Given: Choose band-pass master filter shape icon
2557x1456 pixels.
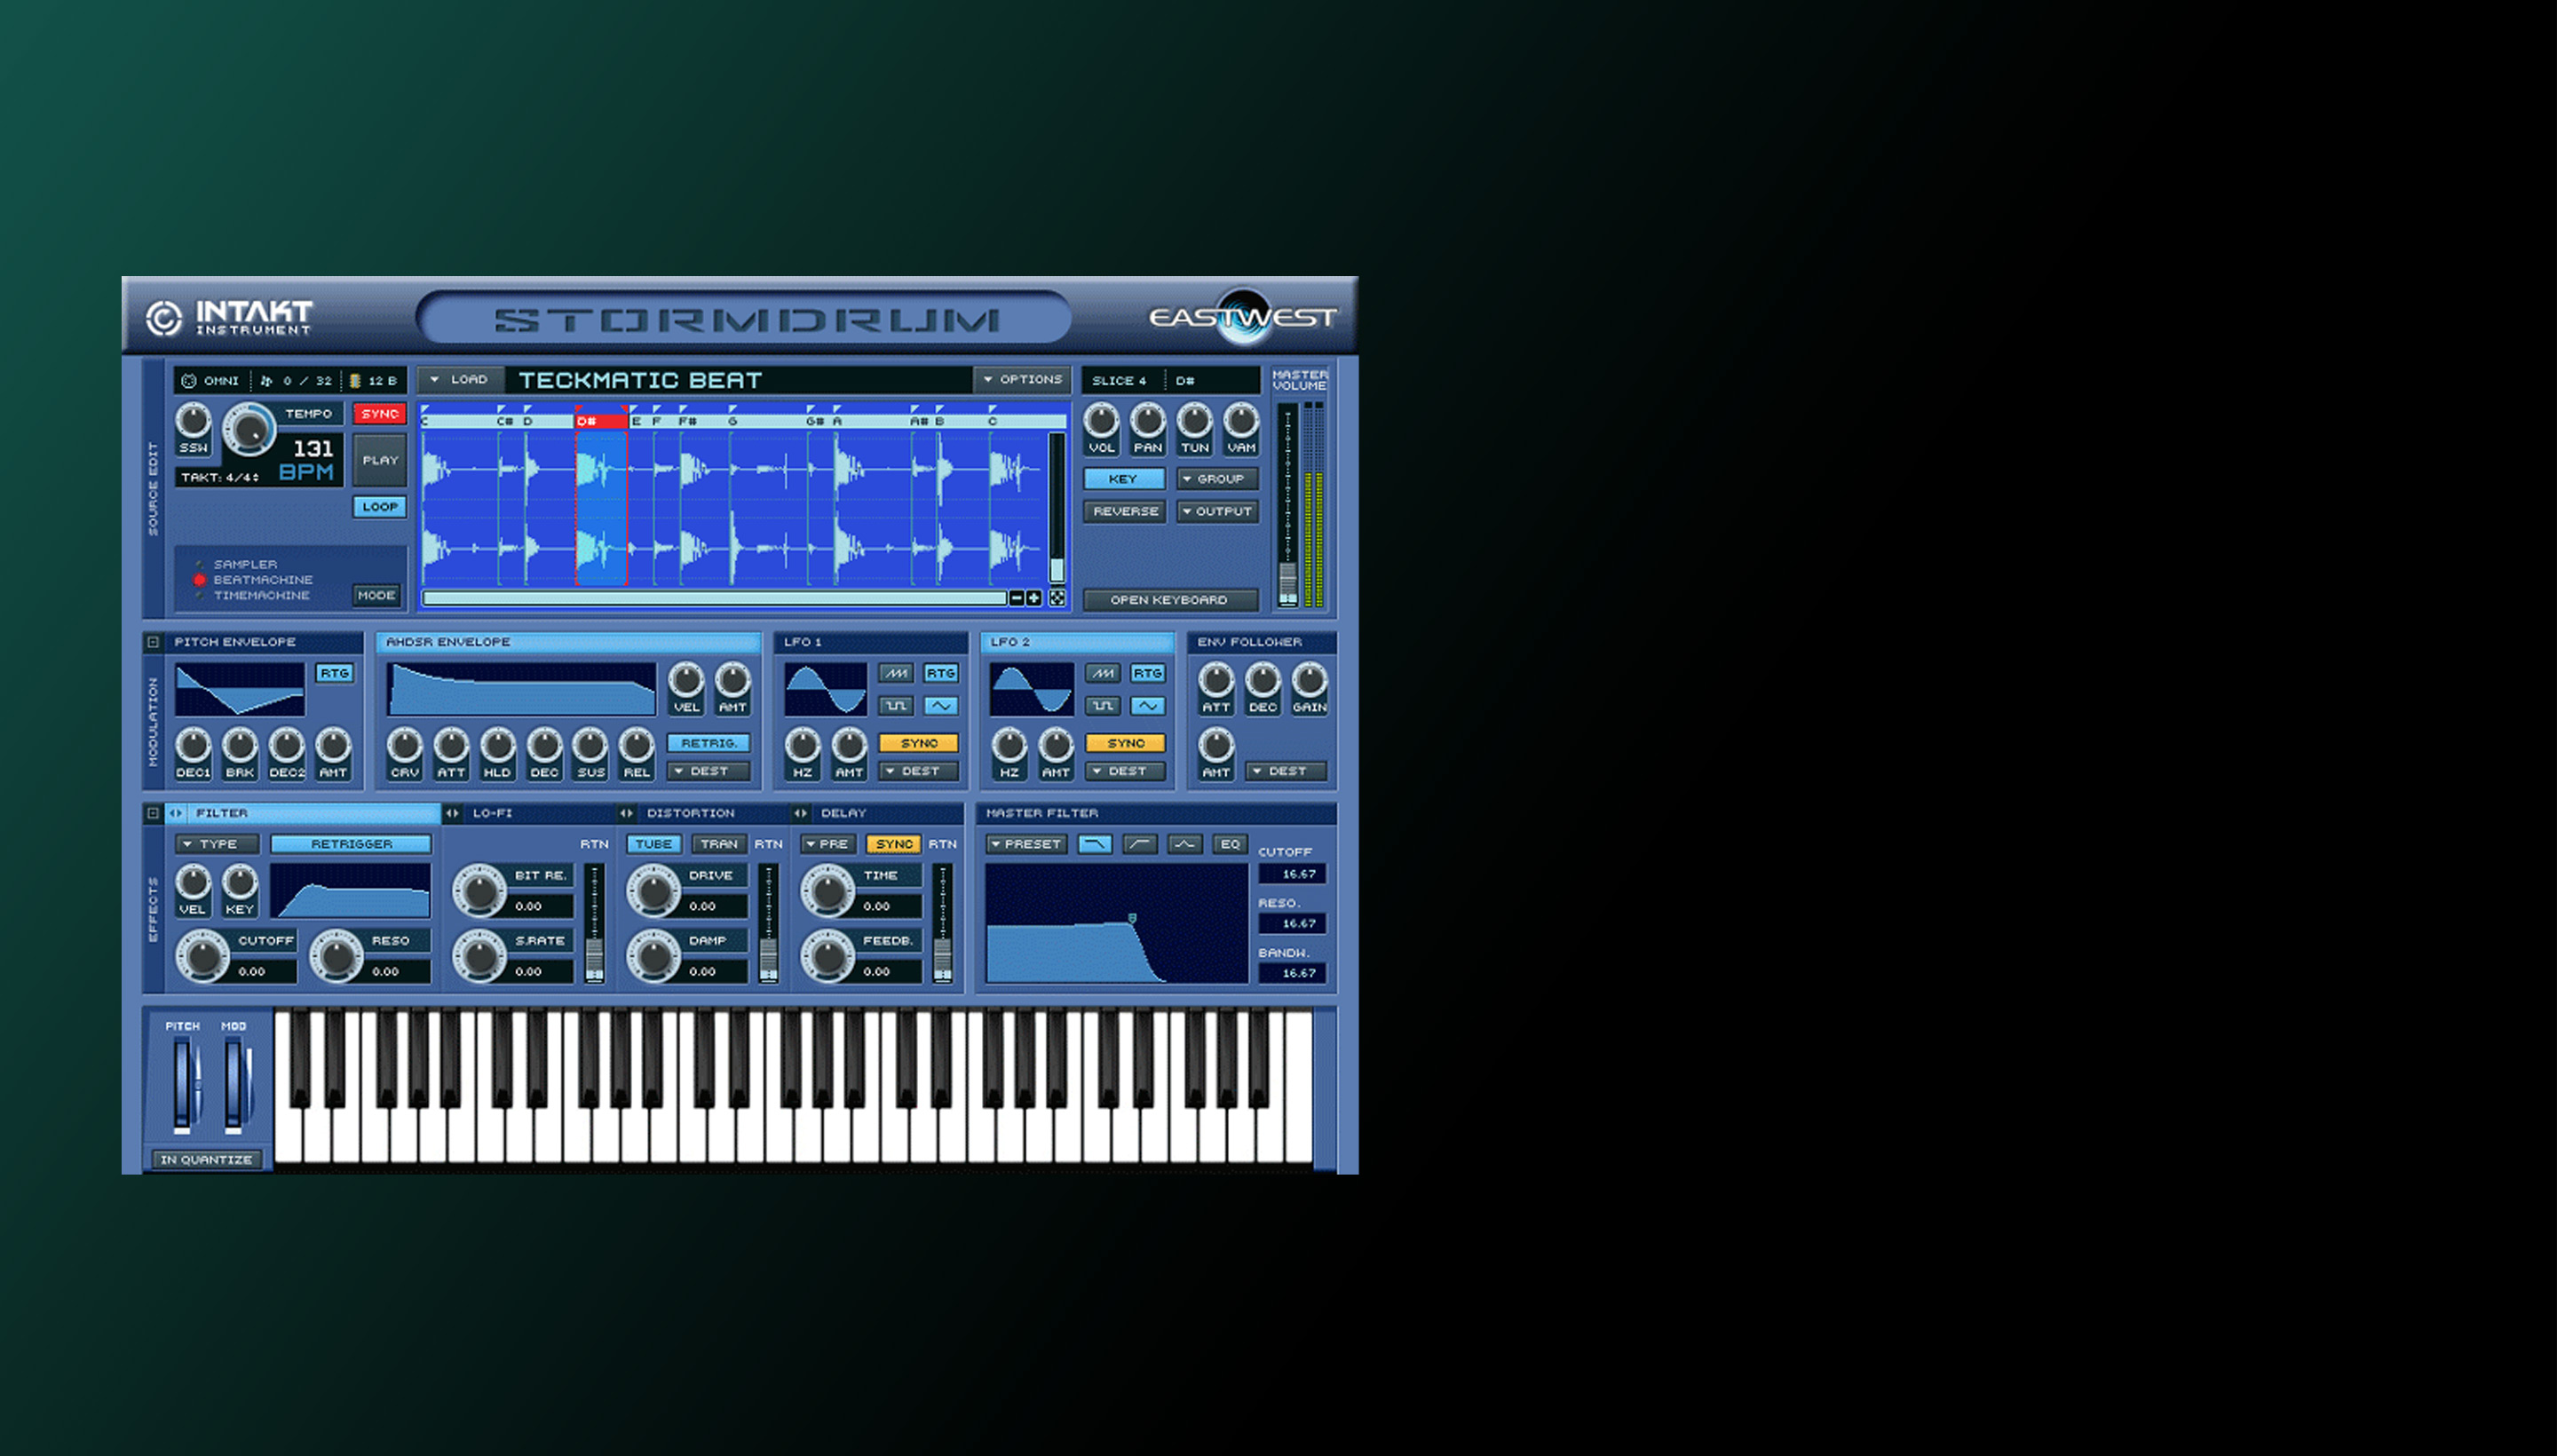Looking at the screenshot, I should click(1185, 844).
